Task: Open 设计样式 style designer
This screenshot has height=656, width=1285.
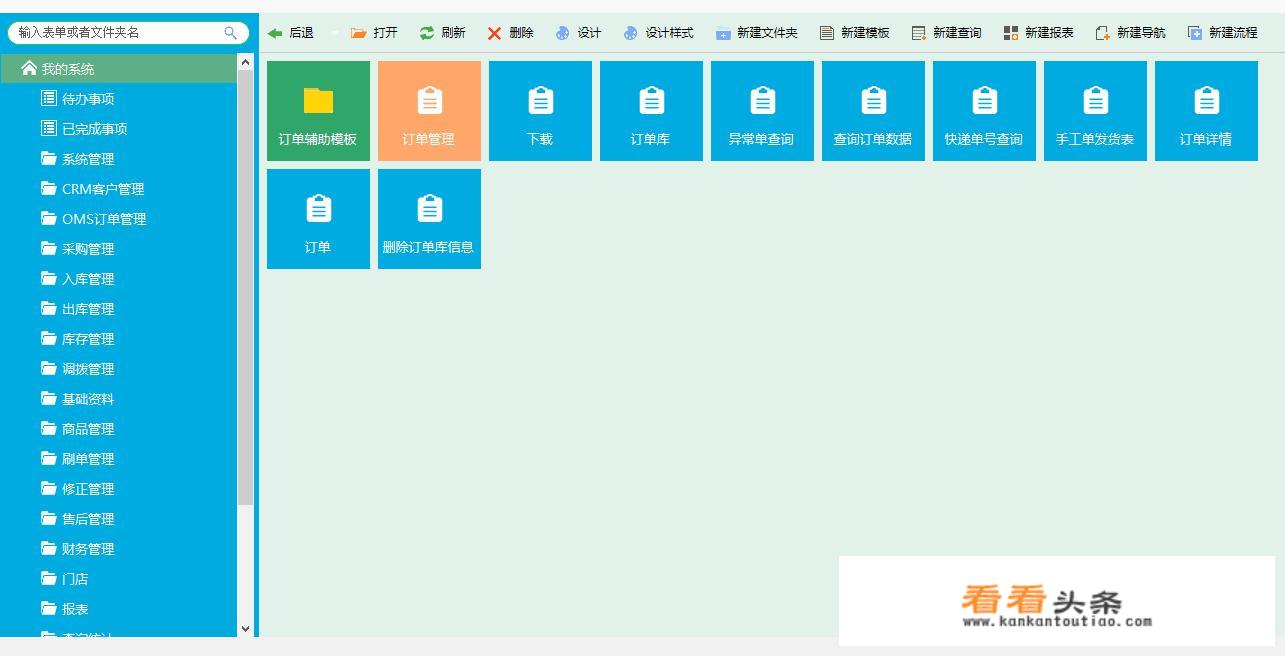Action: tap(658, 33)
